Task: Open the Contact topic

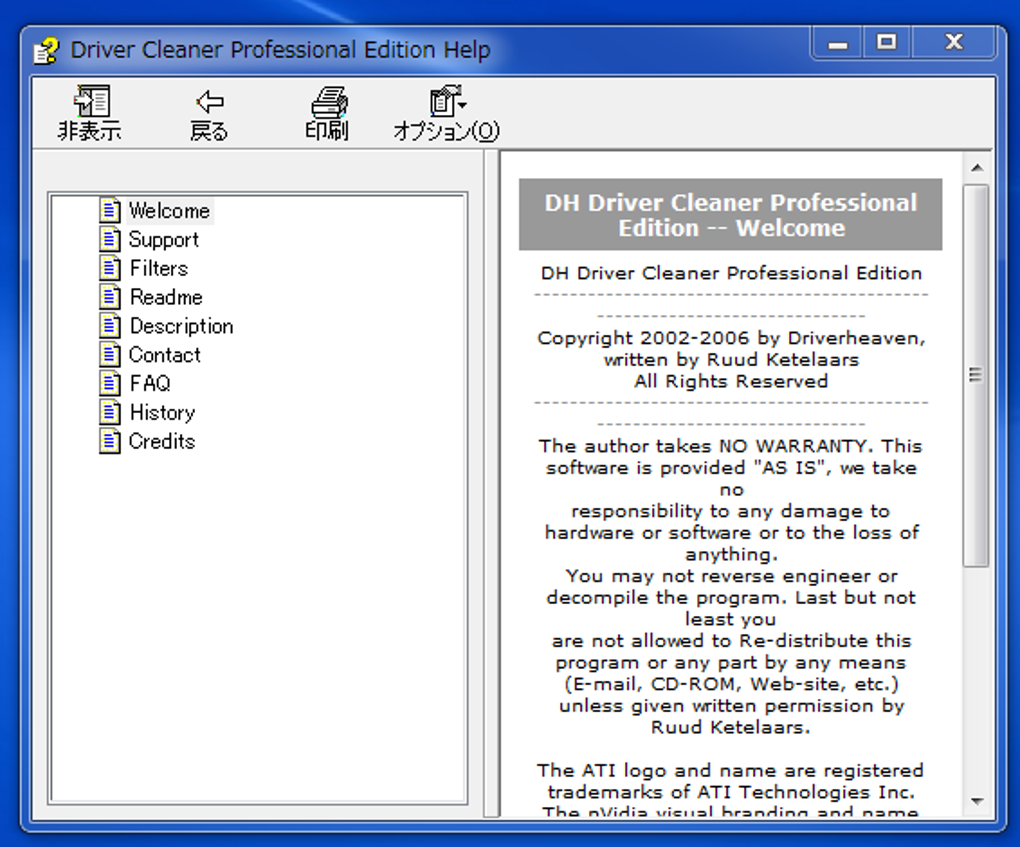Action: (165, 355)
